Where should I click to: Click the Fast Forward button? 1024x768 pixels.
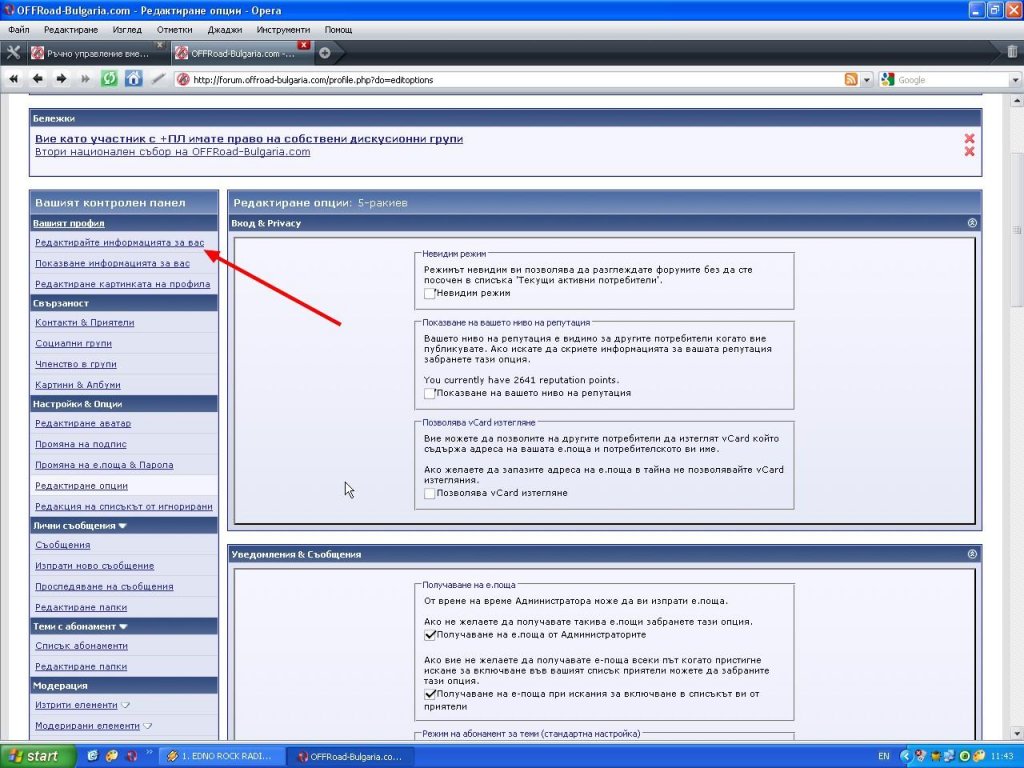(85, 79)
